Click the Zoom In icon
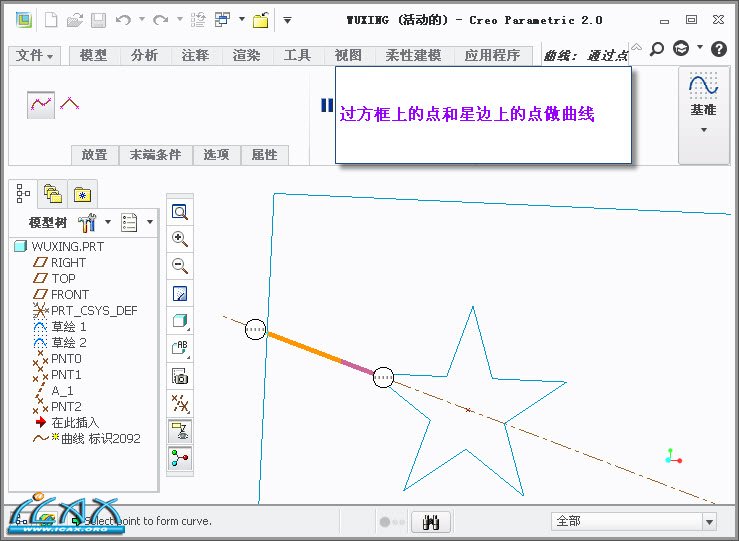The width and height of the screenshot is (739, 541). click(180, 239)
